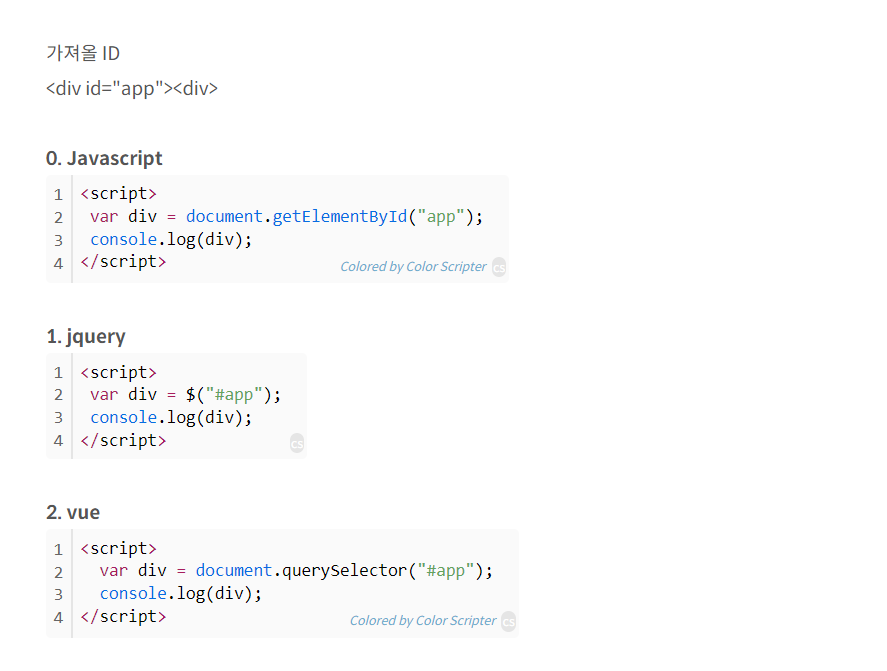Screen dimensions: 887x671
Task: Click the getElementById code line in Javascript block
Action: coord(286,217)
